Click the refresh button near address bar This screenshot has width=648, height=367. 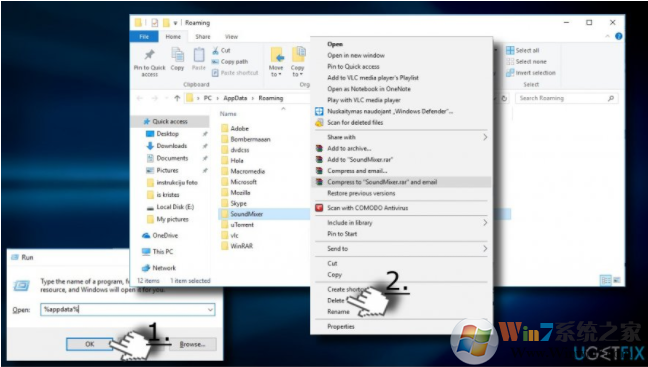click(x=504, y=99)
